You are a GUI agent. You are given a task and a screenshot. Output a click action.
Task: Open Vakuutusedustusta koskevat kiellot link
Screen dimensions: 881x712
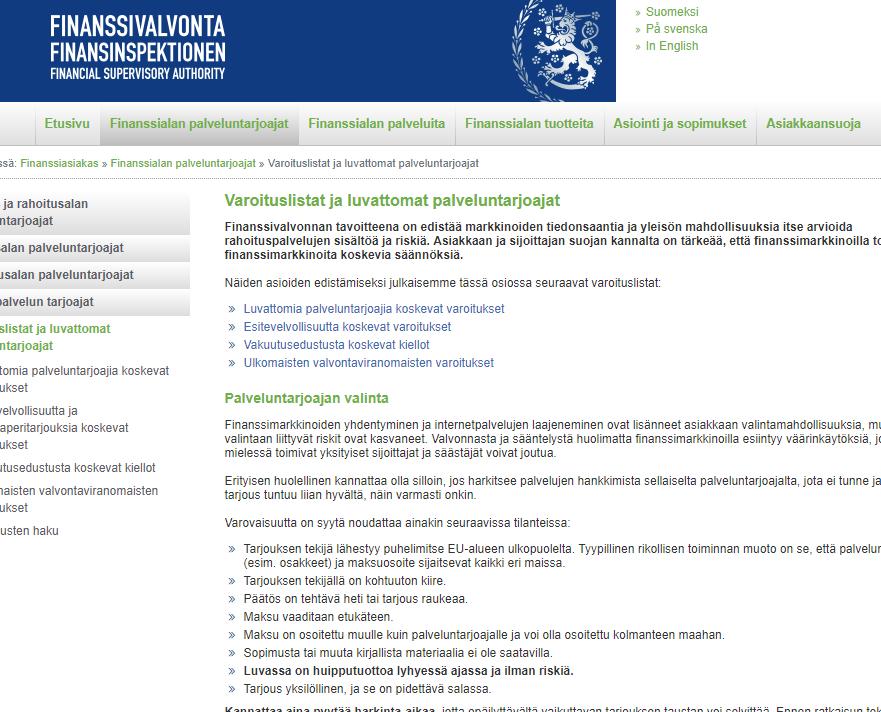pyautogui.click(x=336, y=344)
